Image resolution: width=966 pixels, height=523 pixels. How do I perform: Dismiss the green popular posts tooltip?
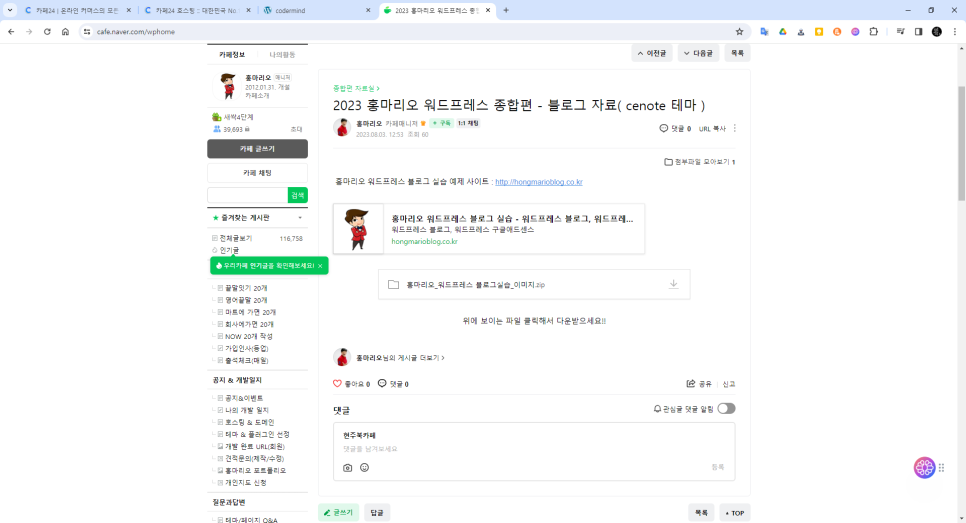point(320,266)
